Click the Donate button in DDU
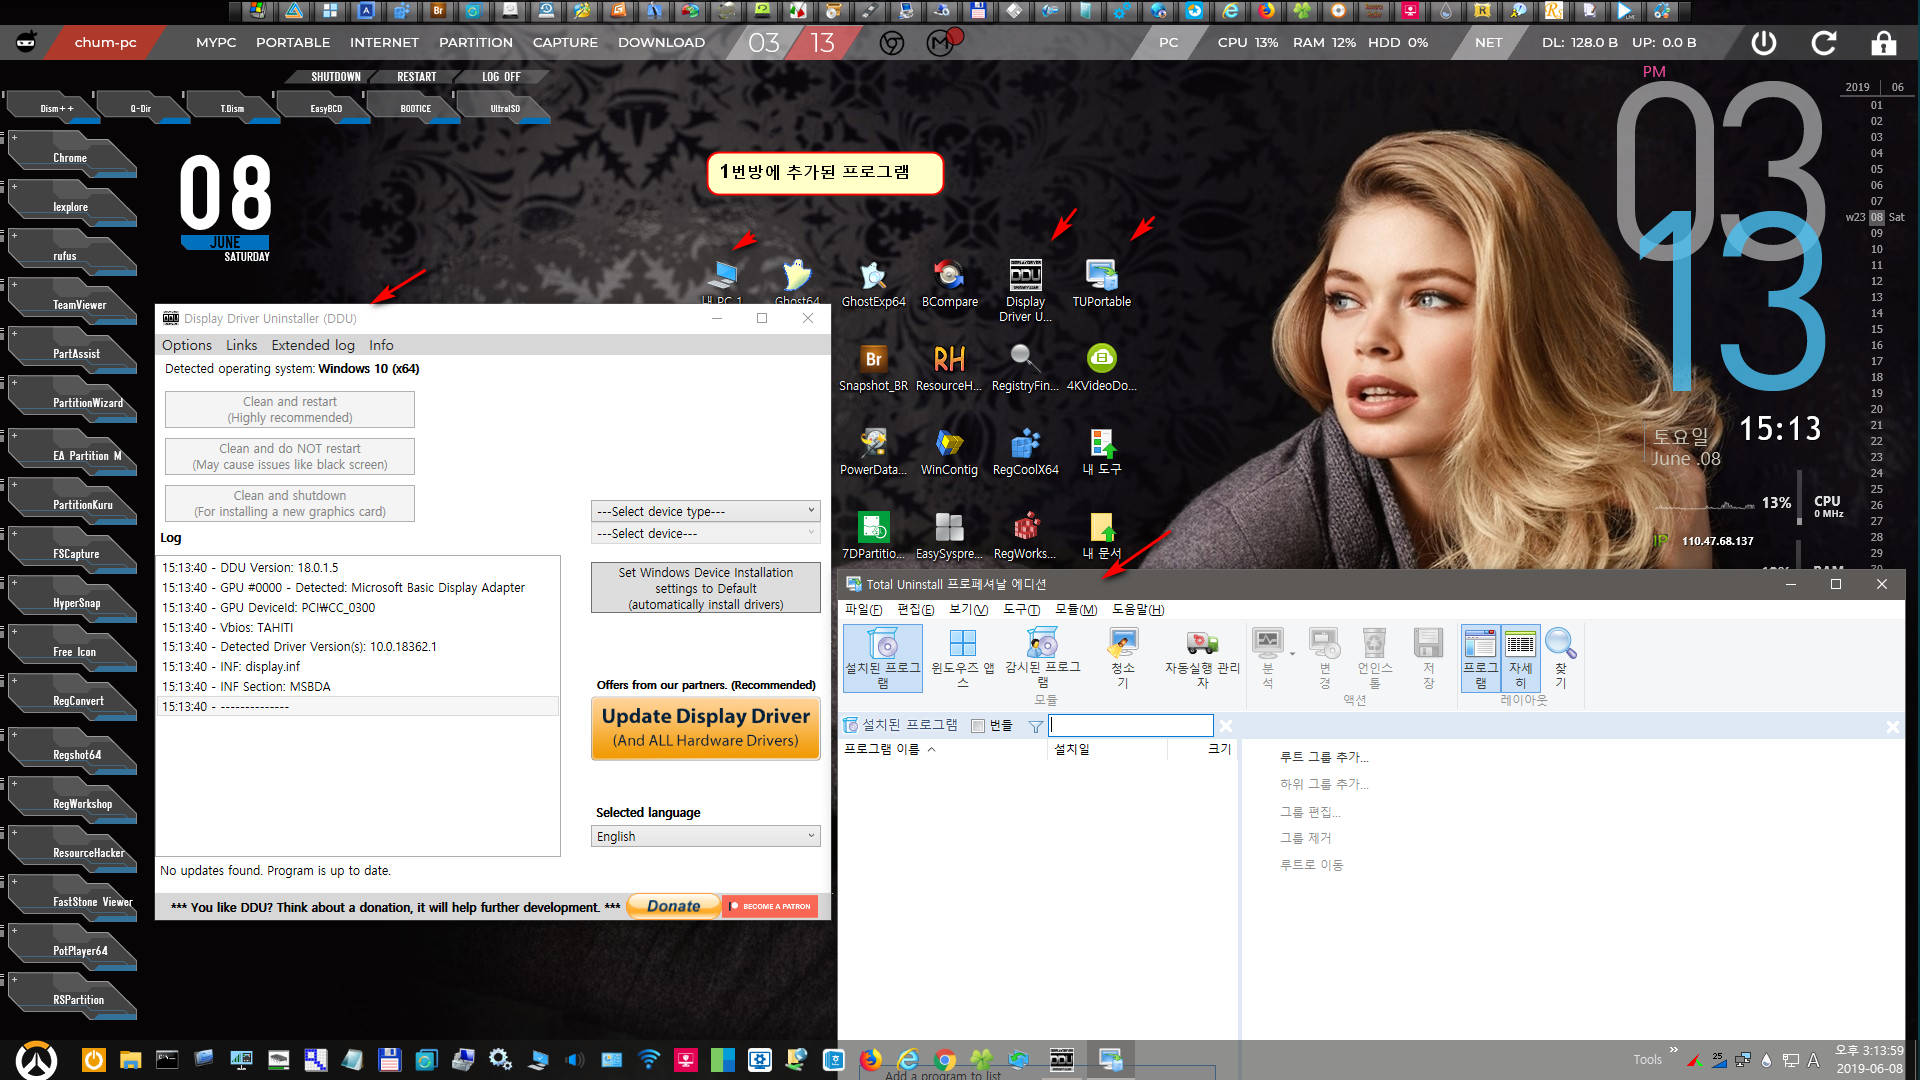This screenshot has width=1920, height=1080. (x=673, y=906)
